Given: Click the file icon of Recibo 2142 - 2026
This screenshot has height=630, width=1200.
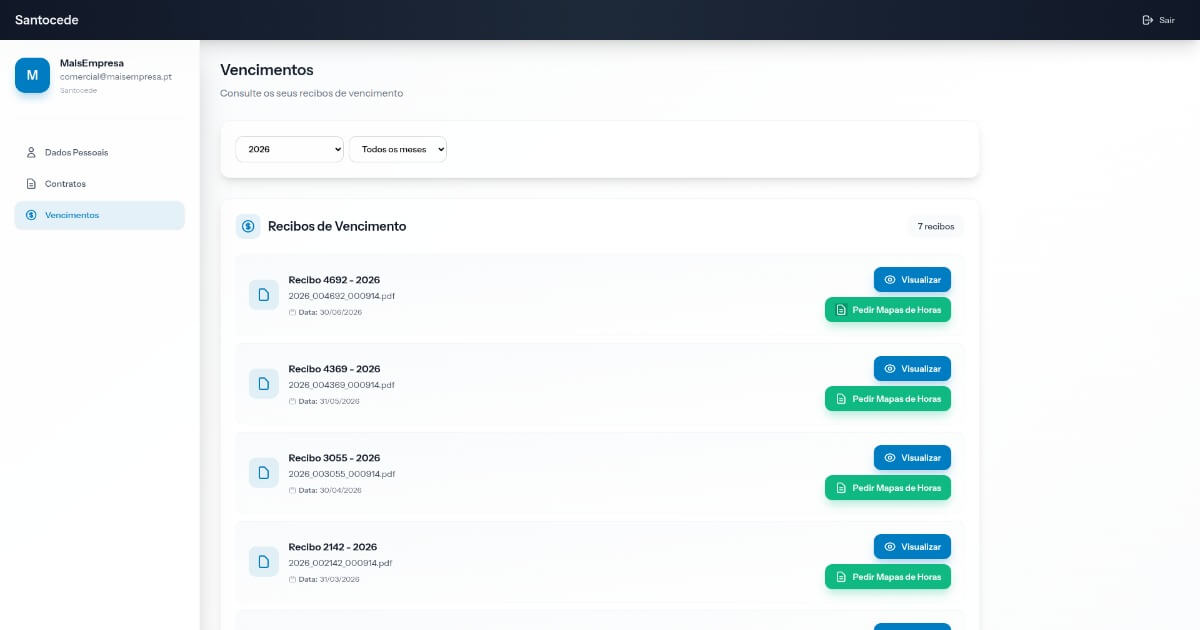Looking at the screenshot, I should 264,562.
